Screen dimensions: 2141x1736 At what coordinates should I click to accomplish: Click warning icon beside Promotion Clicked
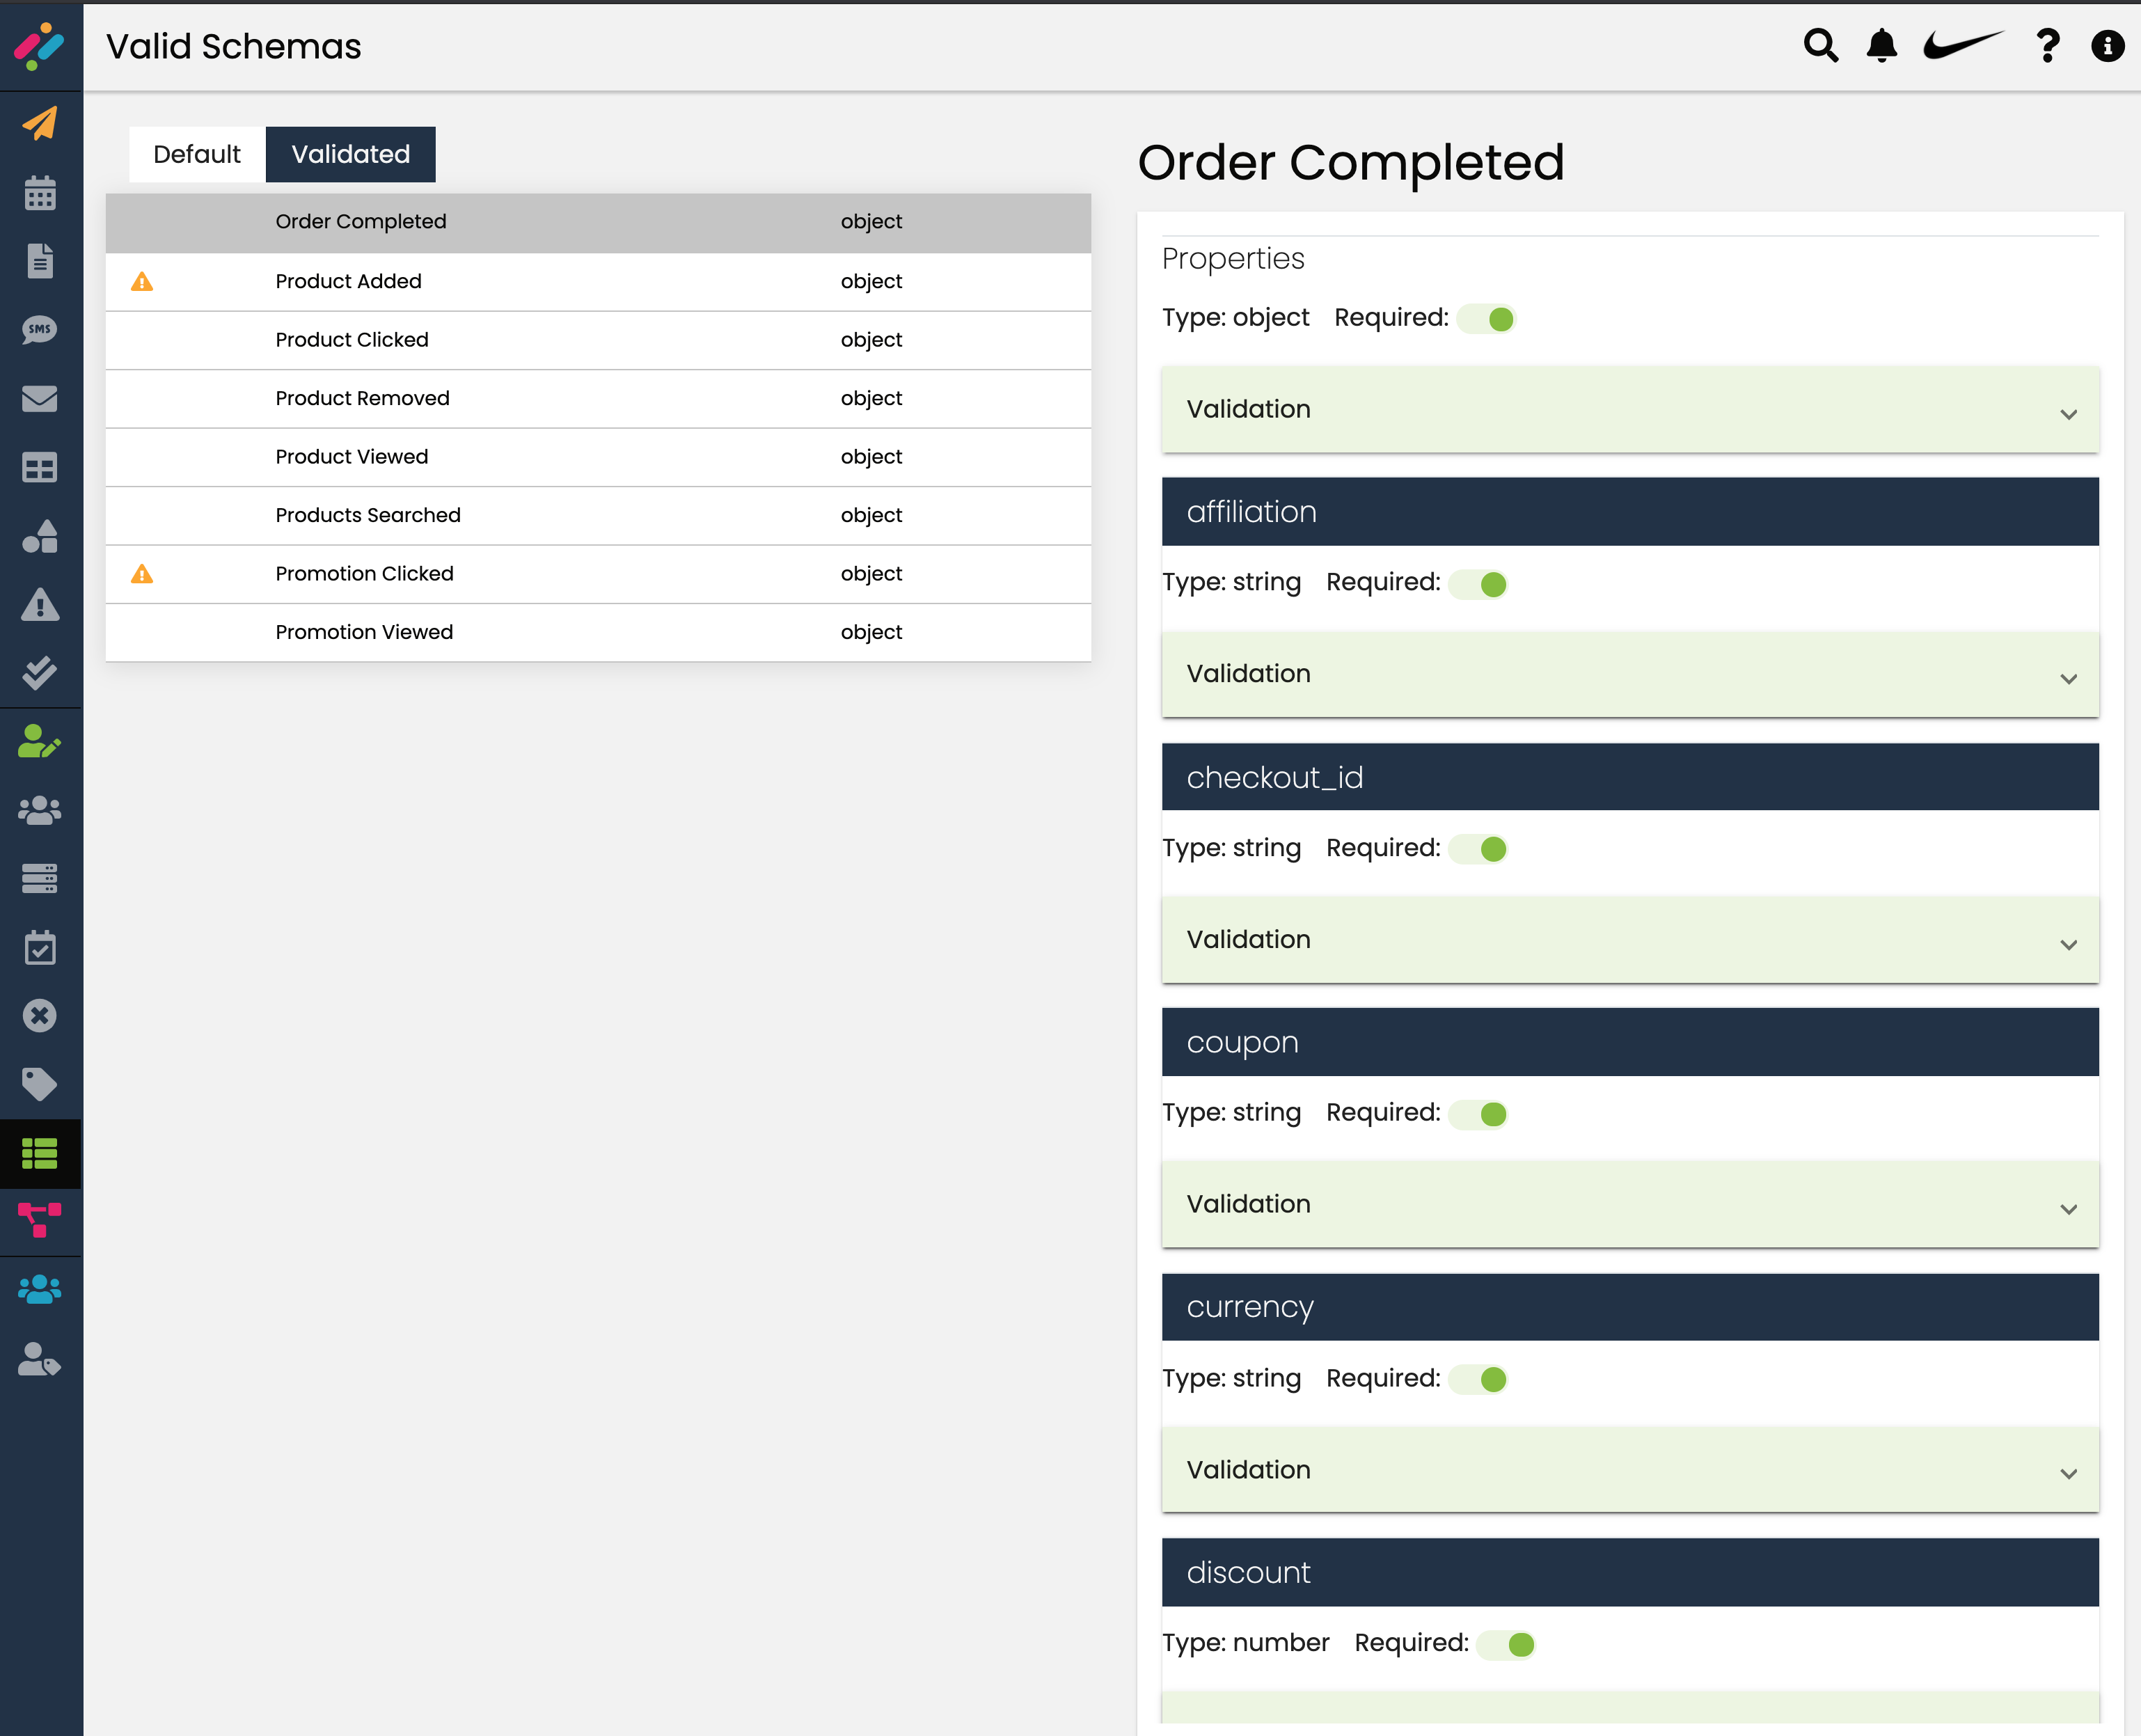142,574
